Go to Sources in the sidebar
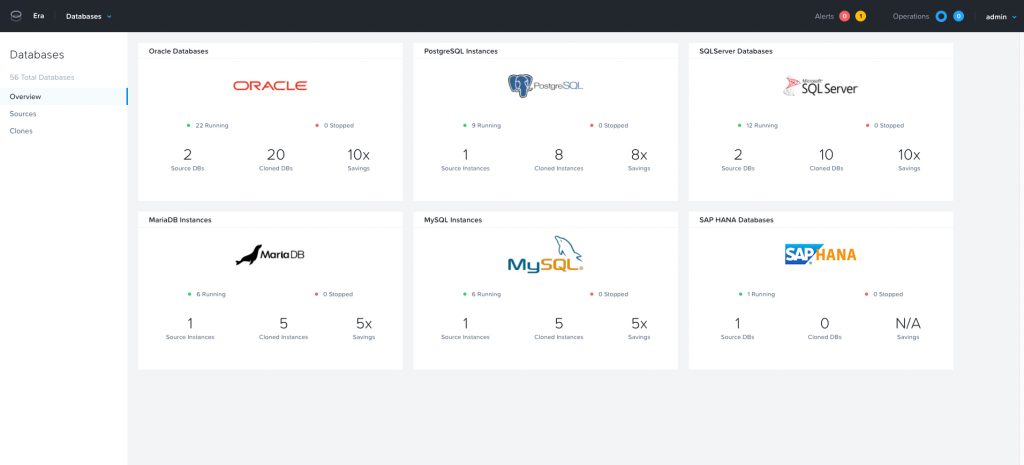Viewport: 1024px width, 465px height. coord(23,114)
